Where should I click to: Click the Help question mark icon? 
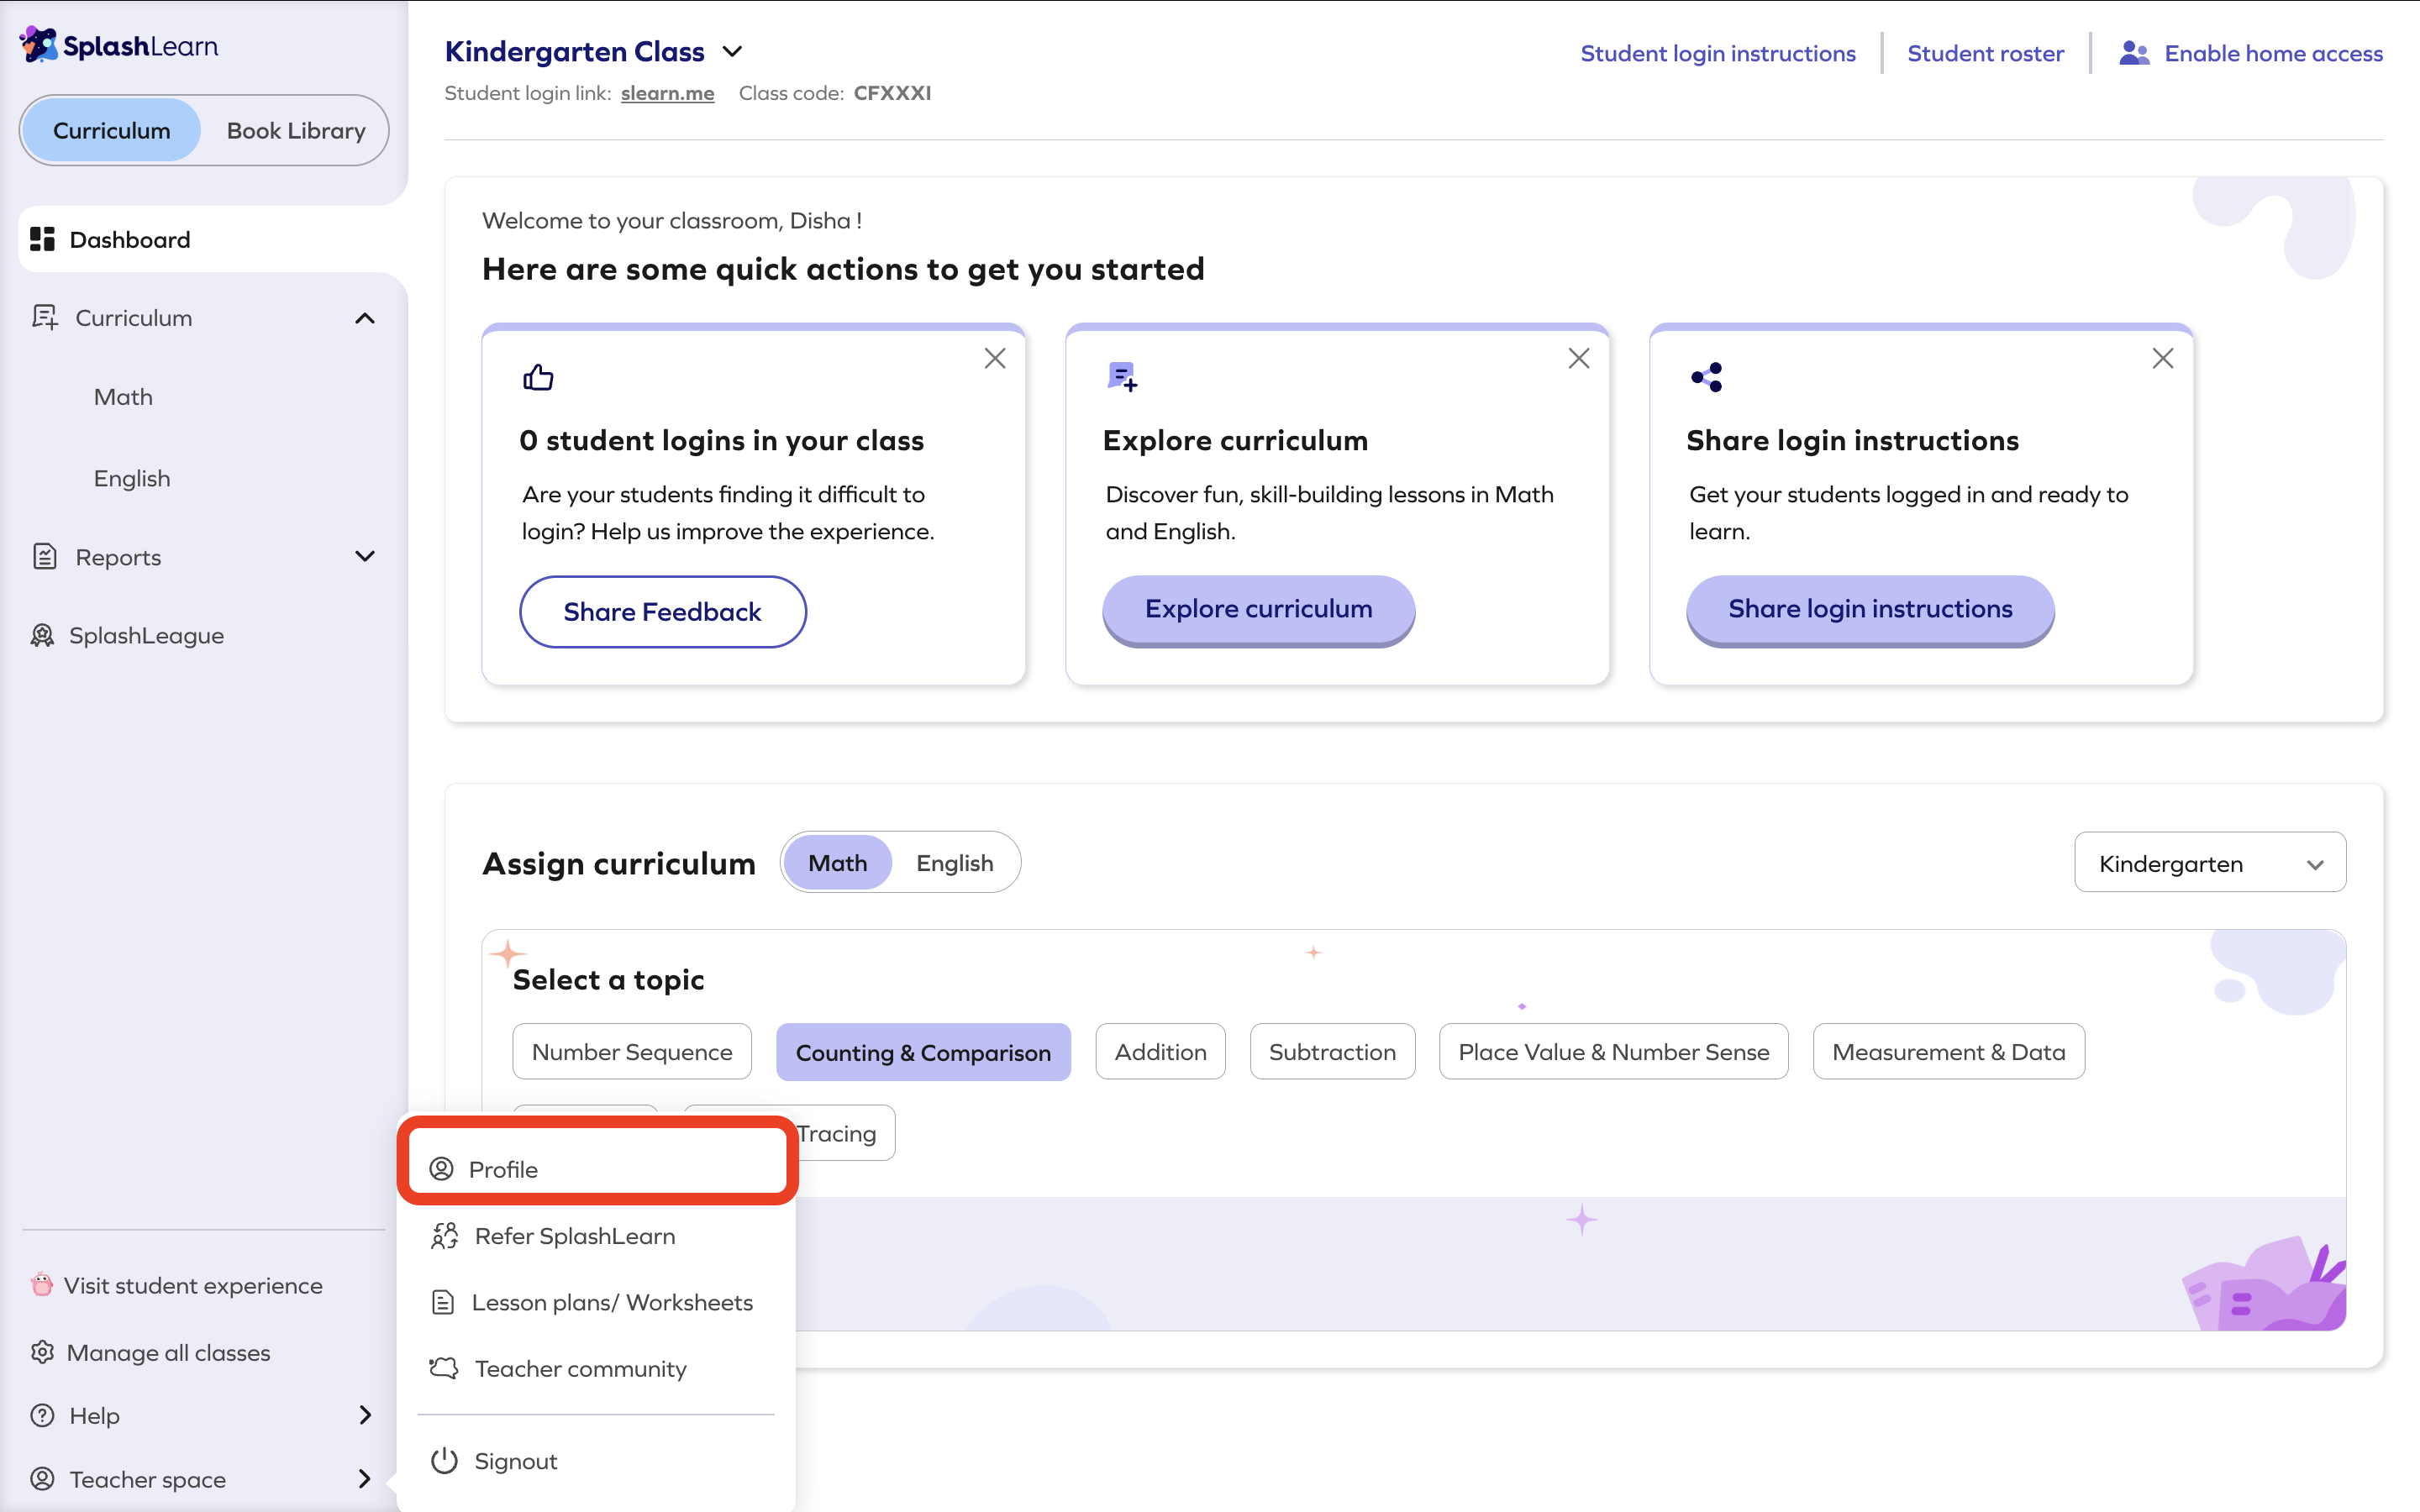click(42, 1416)
